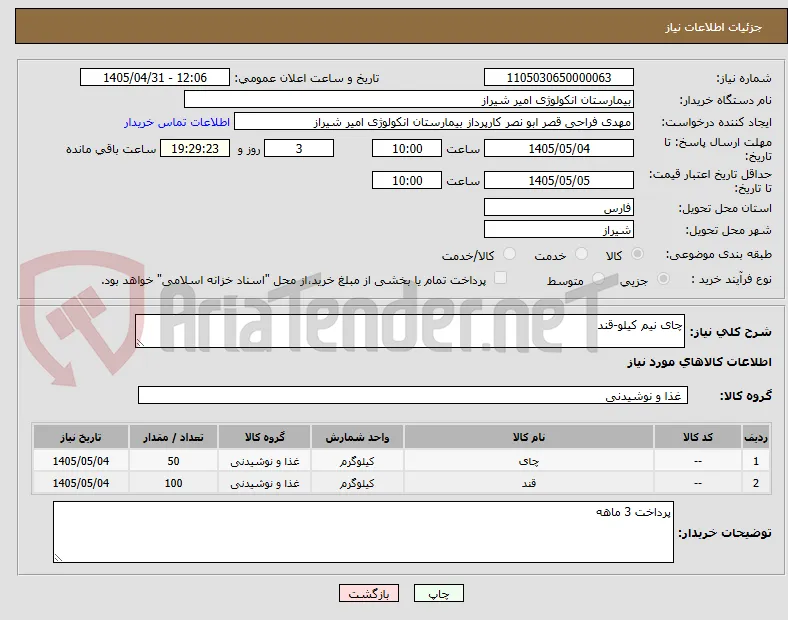Click the قند item name cell
The width and height of the screenshot is (788, 620).
[529, 483]
